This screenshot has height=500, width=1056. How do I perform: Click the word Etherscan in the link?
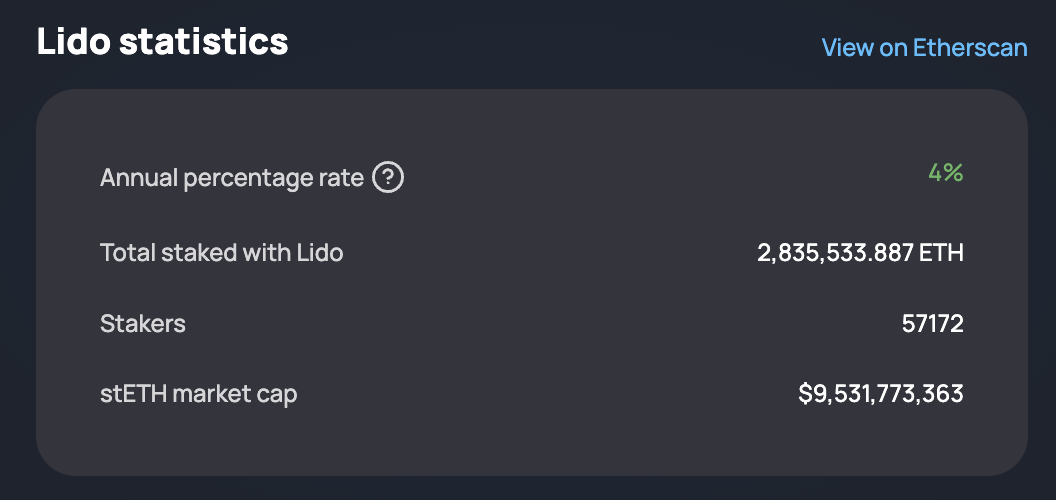[x=970, y=47]
